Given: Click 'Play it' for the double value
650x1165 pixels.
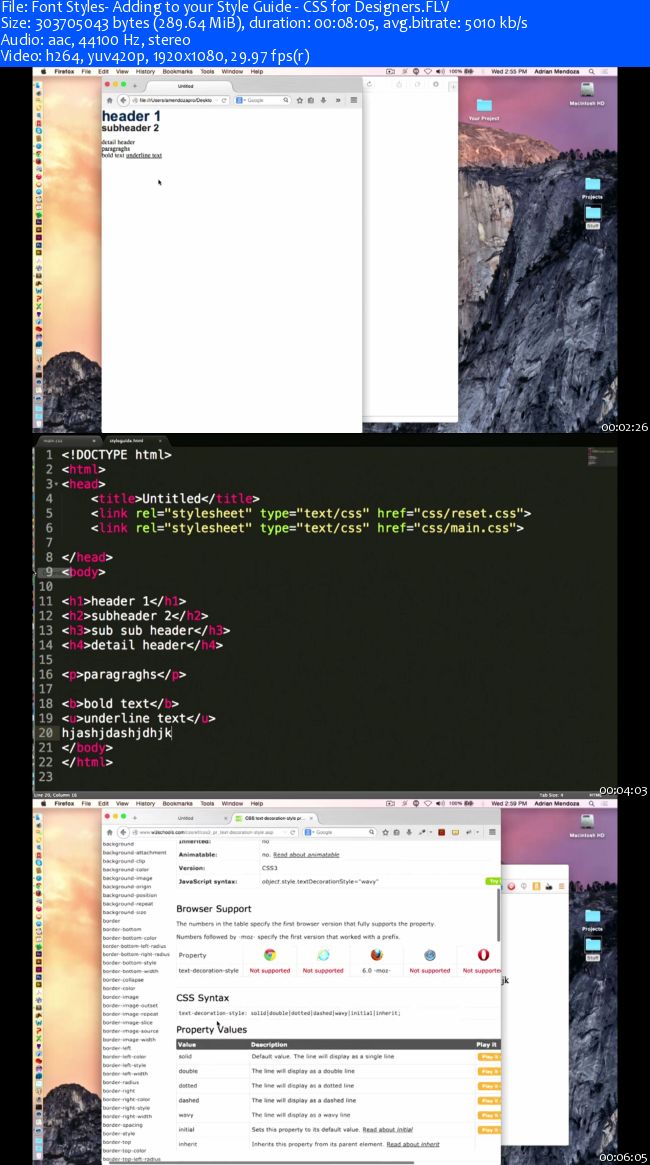Looking at the screenshot, I should pos(489,1071).
